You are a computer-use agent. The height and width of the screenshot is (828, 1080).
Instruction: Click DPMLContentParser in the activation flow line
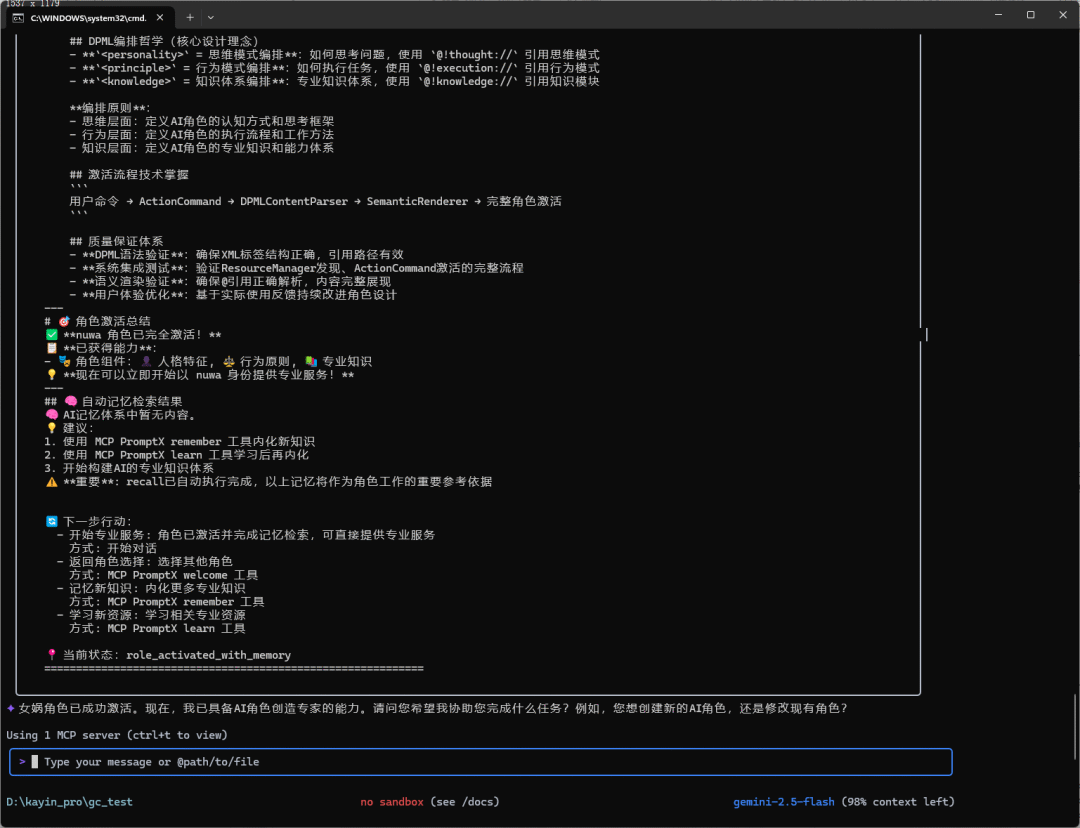tap(294, 201)
